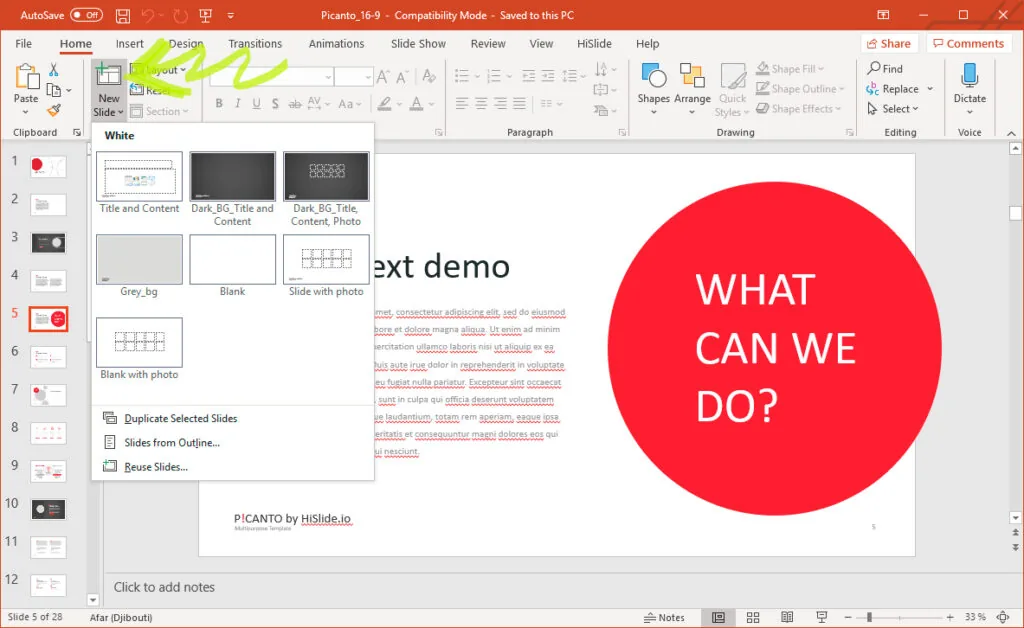
Task: Open the Section dropdown
Action: tap(159, 112)
